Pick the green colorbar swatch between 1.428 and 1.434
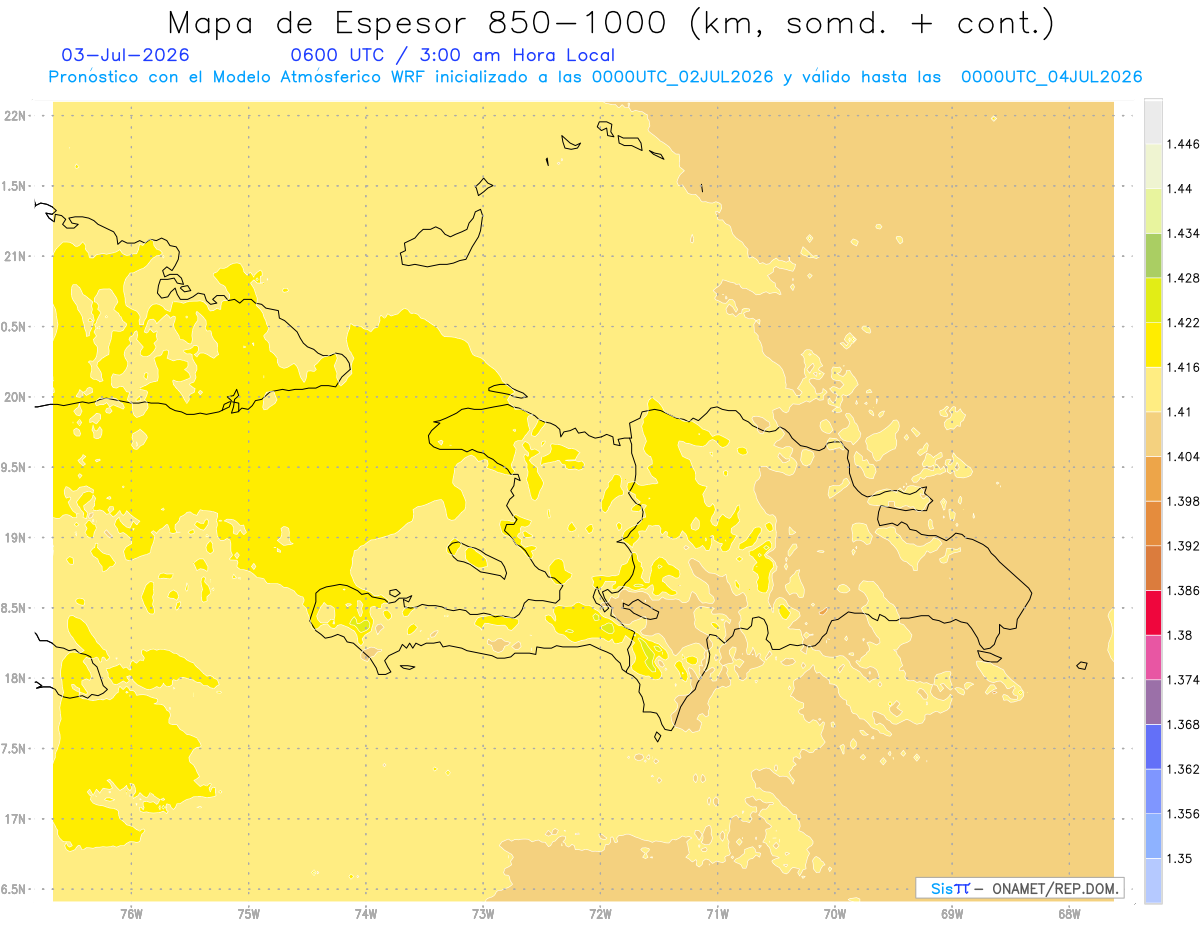Viewport: 1200px width, 927px height. 1153,255
